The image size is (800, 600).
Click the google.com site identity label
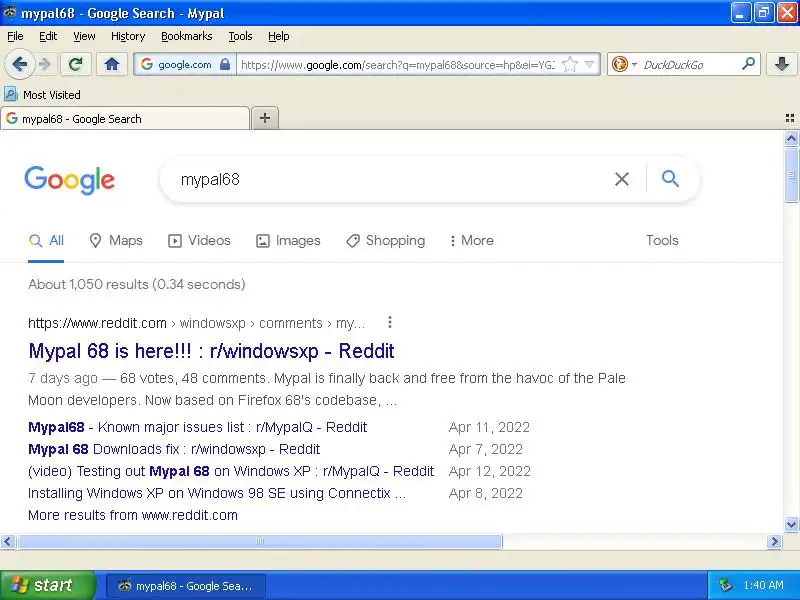click(x=185, y=65)
